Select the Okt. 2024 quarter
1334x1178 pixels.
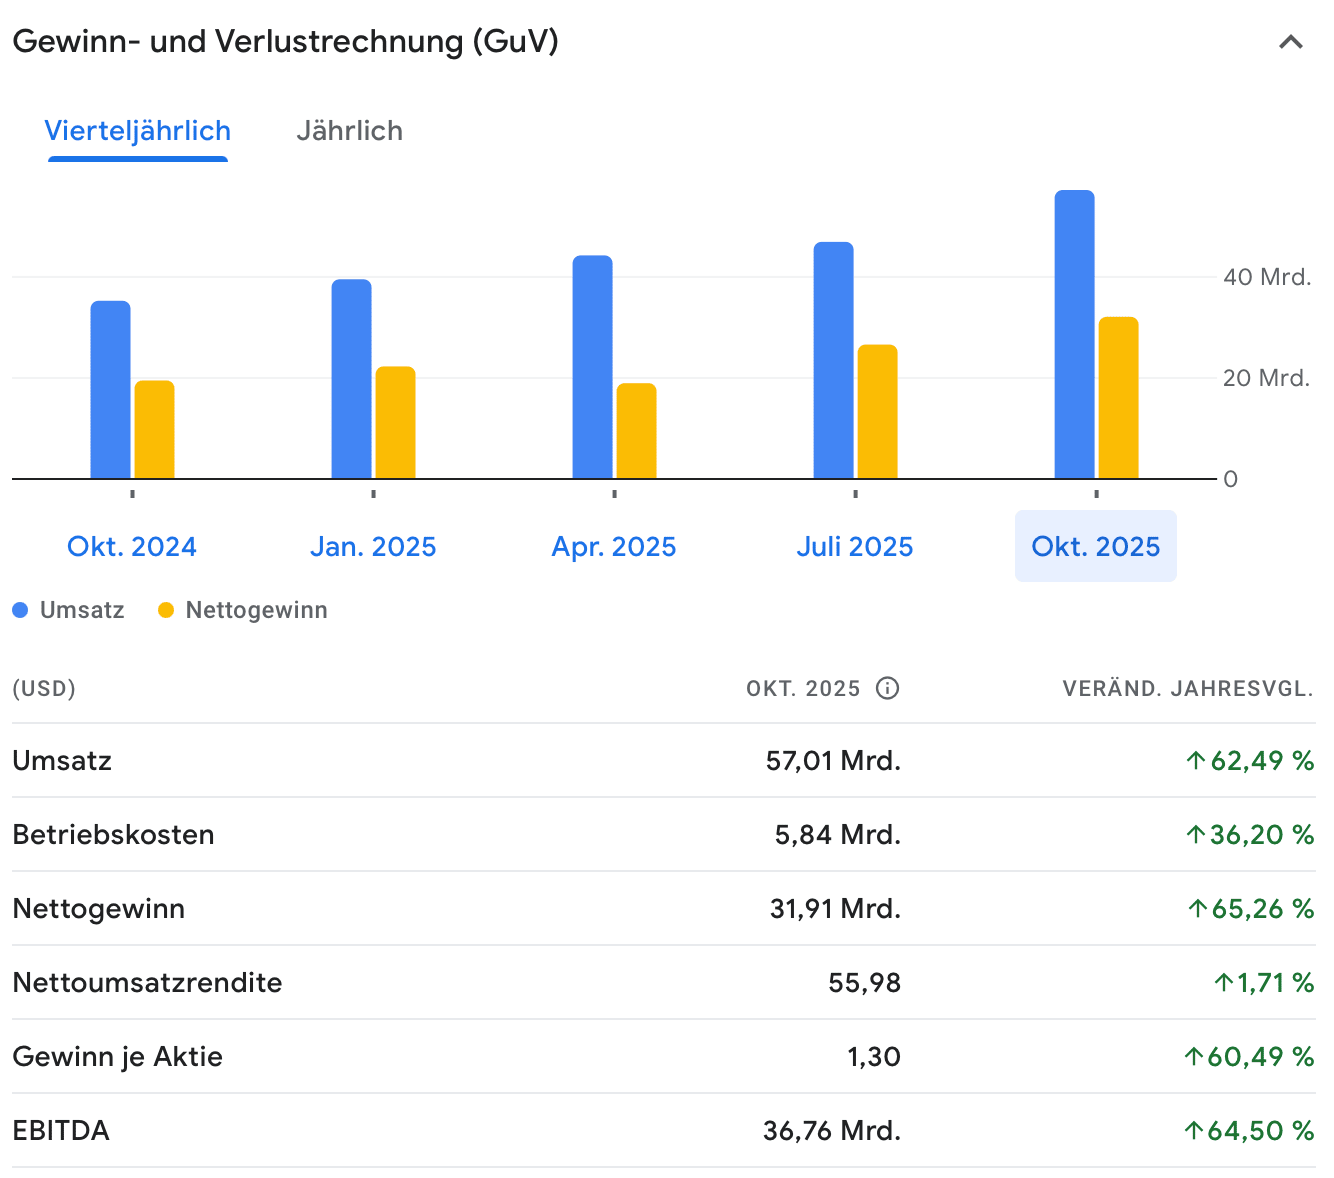coord(132,547)
